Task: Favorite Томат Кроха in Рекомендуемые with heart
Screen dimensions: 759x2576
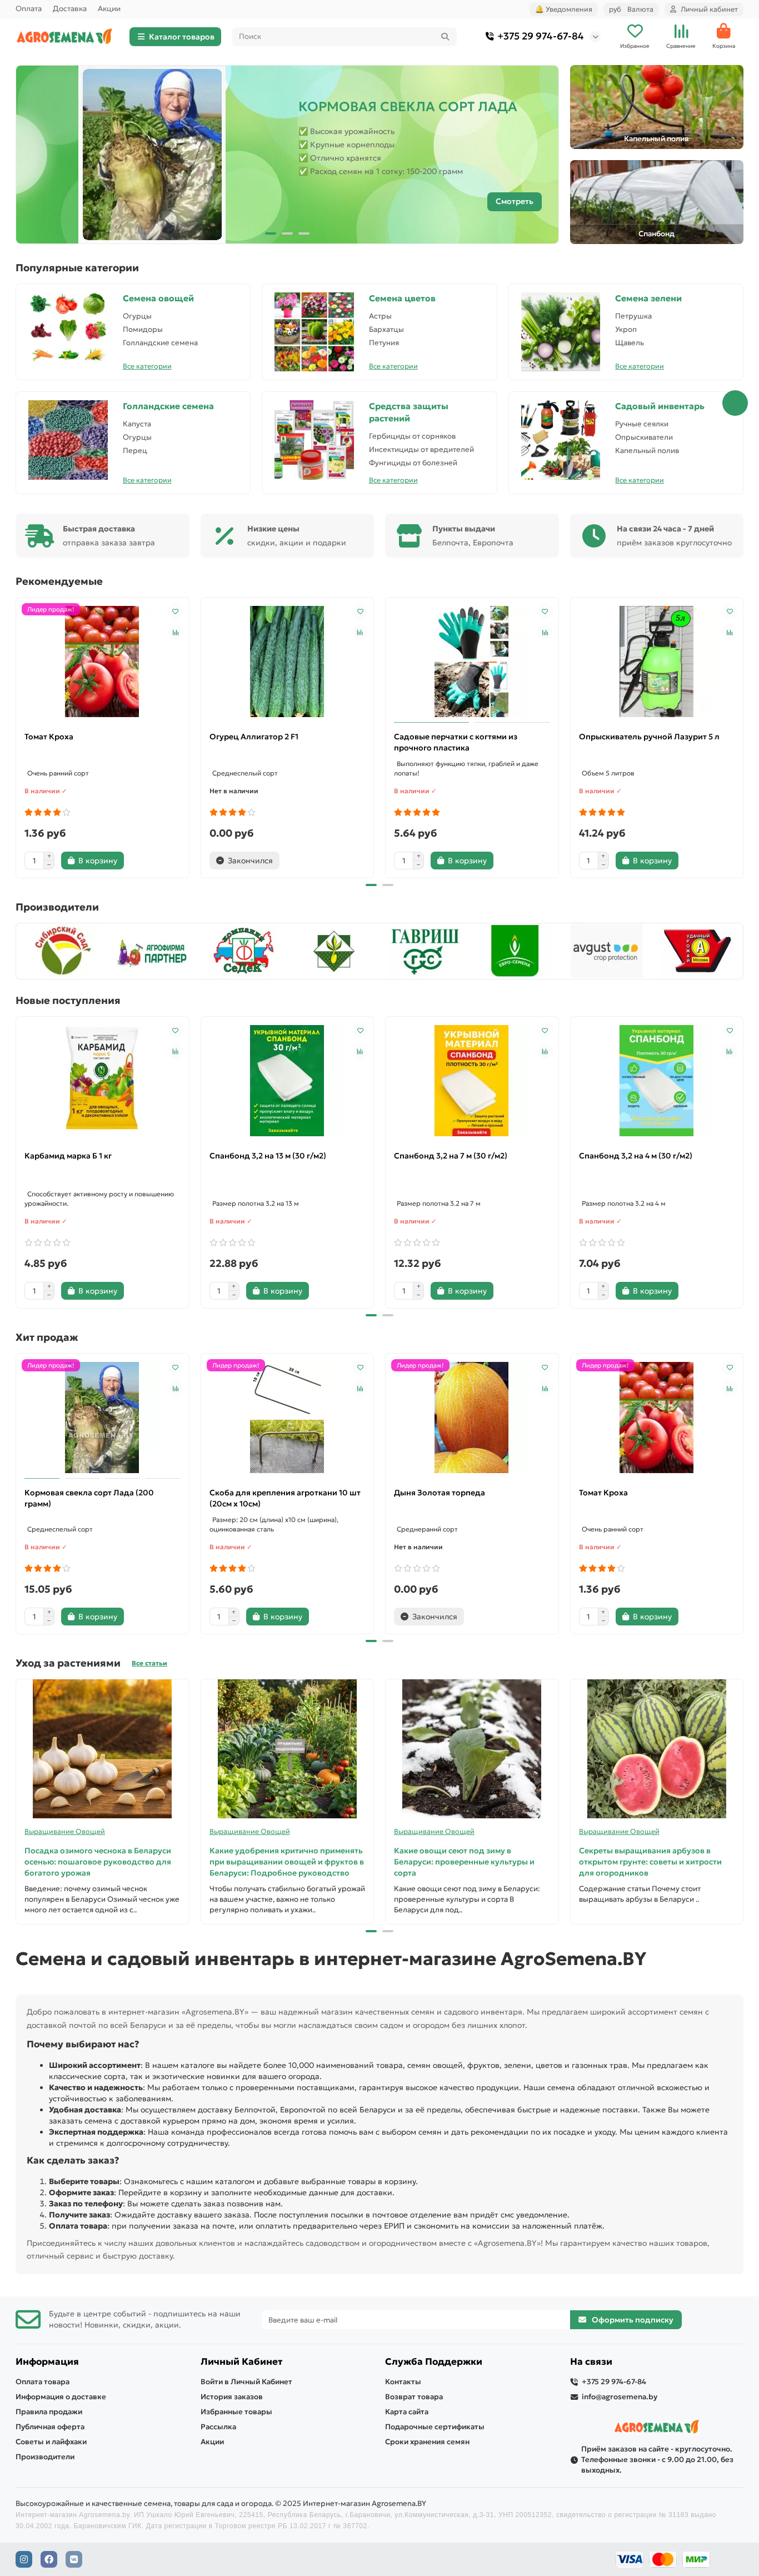Action: pyautogui.click(x=175, y=611)
